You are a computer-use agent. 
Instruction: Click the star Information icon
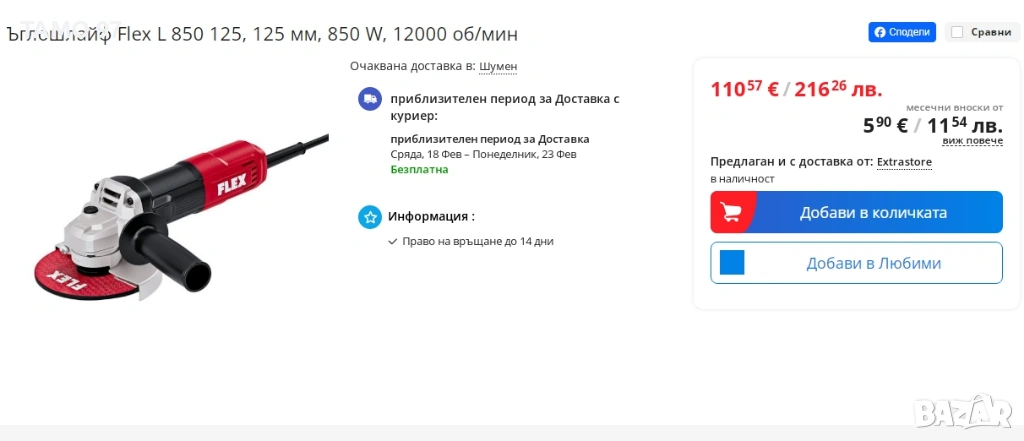click(x=370, y=216)
